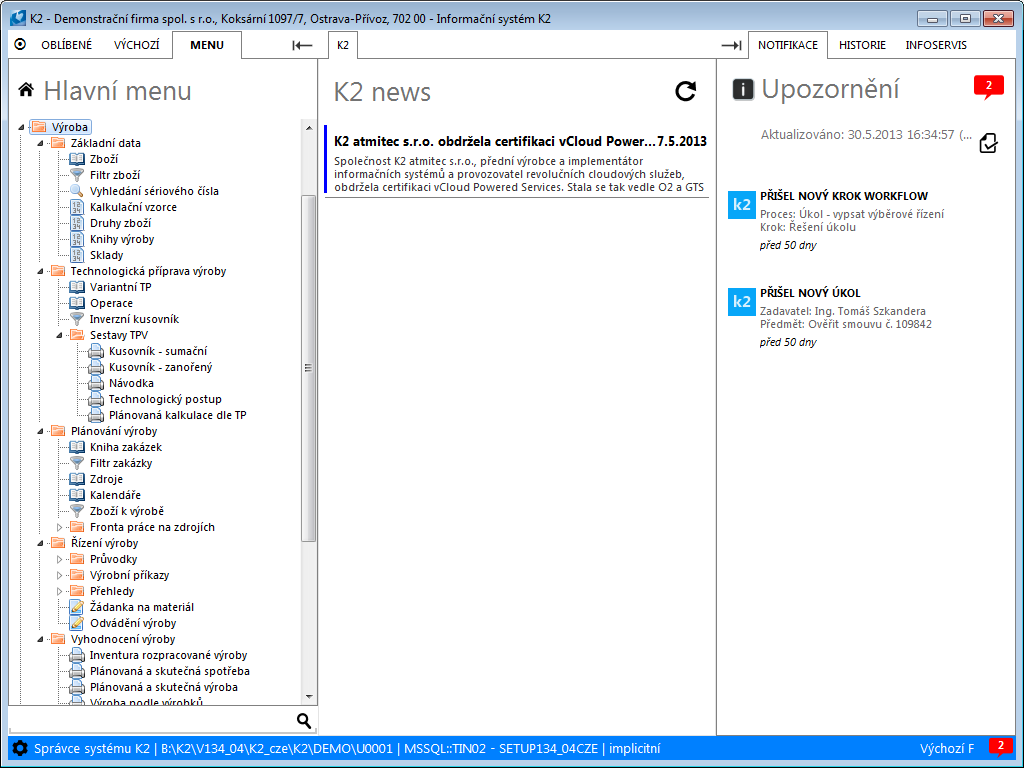Expand the Přehledy folder
1024x768 pixels.
point(59,591)
